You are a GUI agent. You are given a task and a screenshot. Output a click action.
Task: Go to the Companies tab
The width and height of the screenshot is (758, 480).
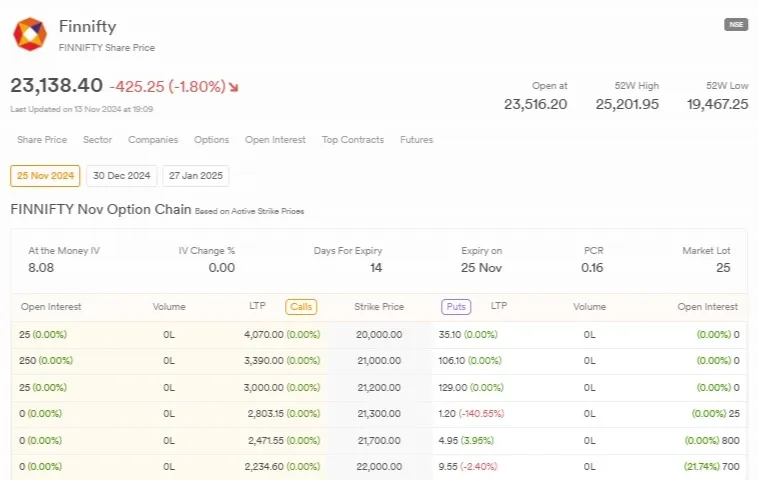click(153, 140)
